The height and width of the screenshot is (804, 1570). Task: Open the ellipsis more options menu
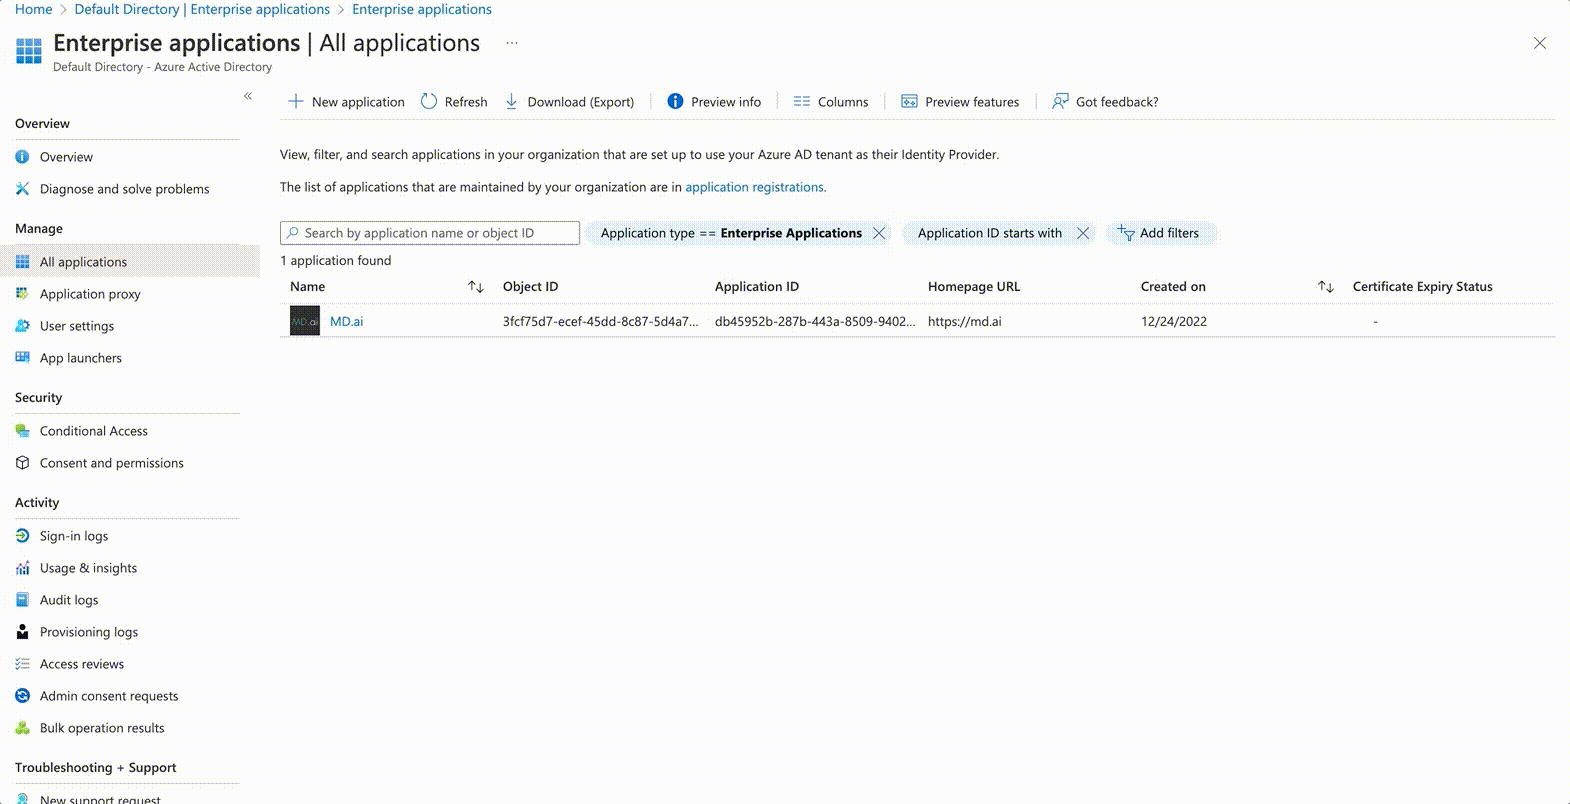(x=512, y=43)
